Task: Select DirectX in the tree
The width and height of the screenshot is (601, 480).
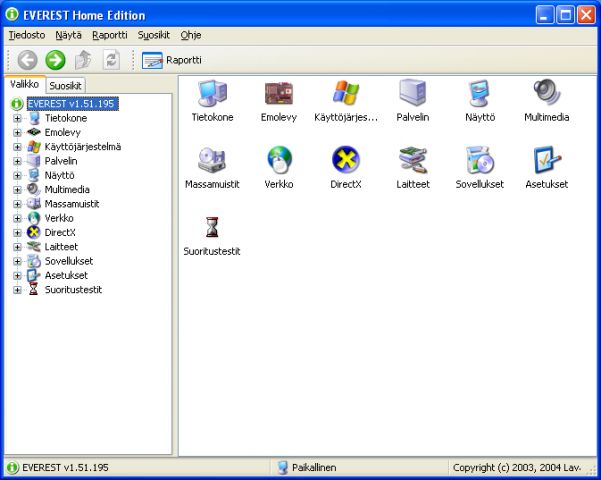Action: click(60, 233)
